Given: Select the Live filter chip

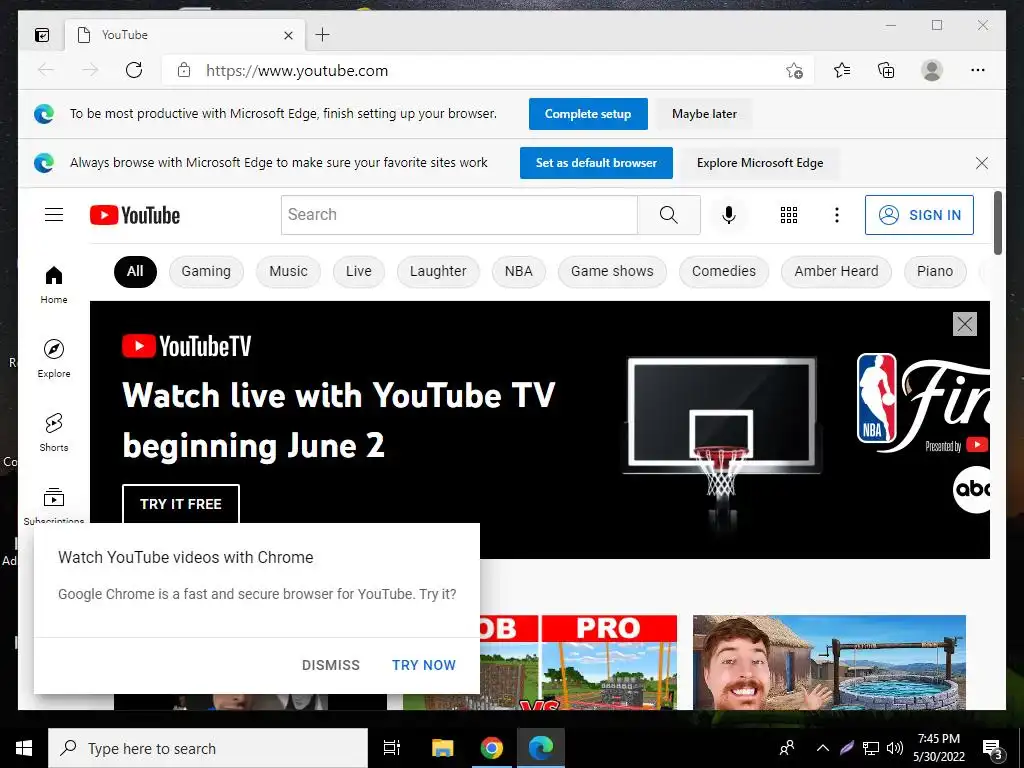Looking at the screenshot, I should (359, 272).
